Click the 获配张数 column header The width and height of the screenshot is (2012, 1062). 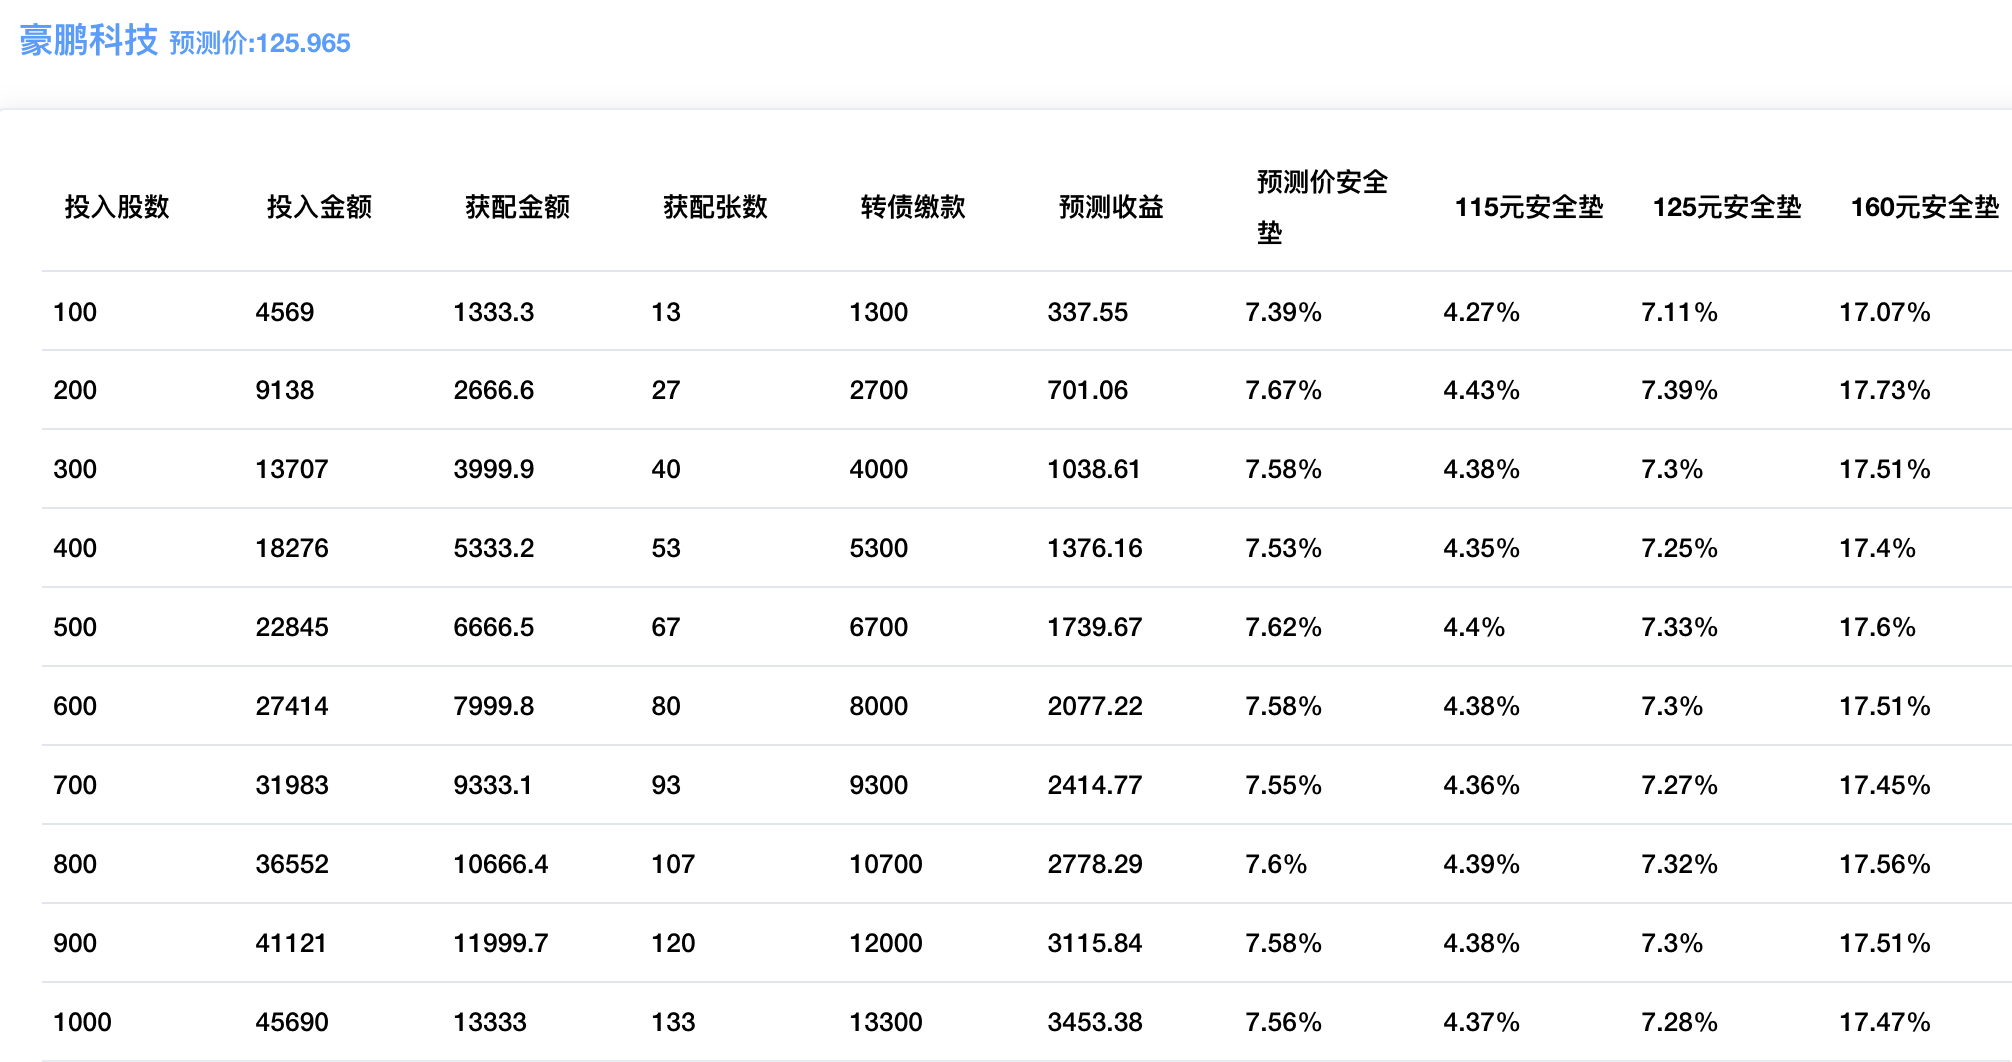715,207
